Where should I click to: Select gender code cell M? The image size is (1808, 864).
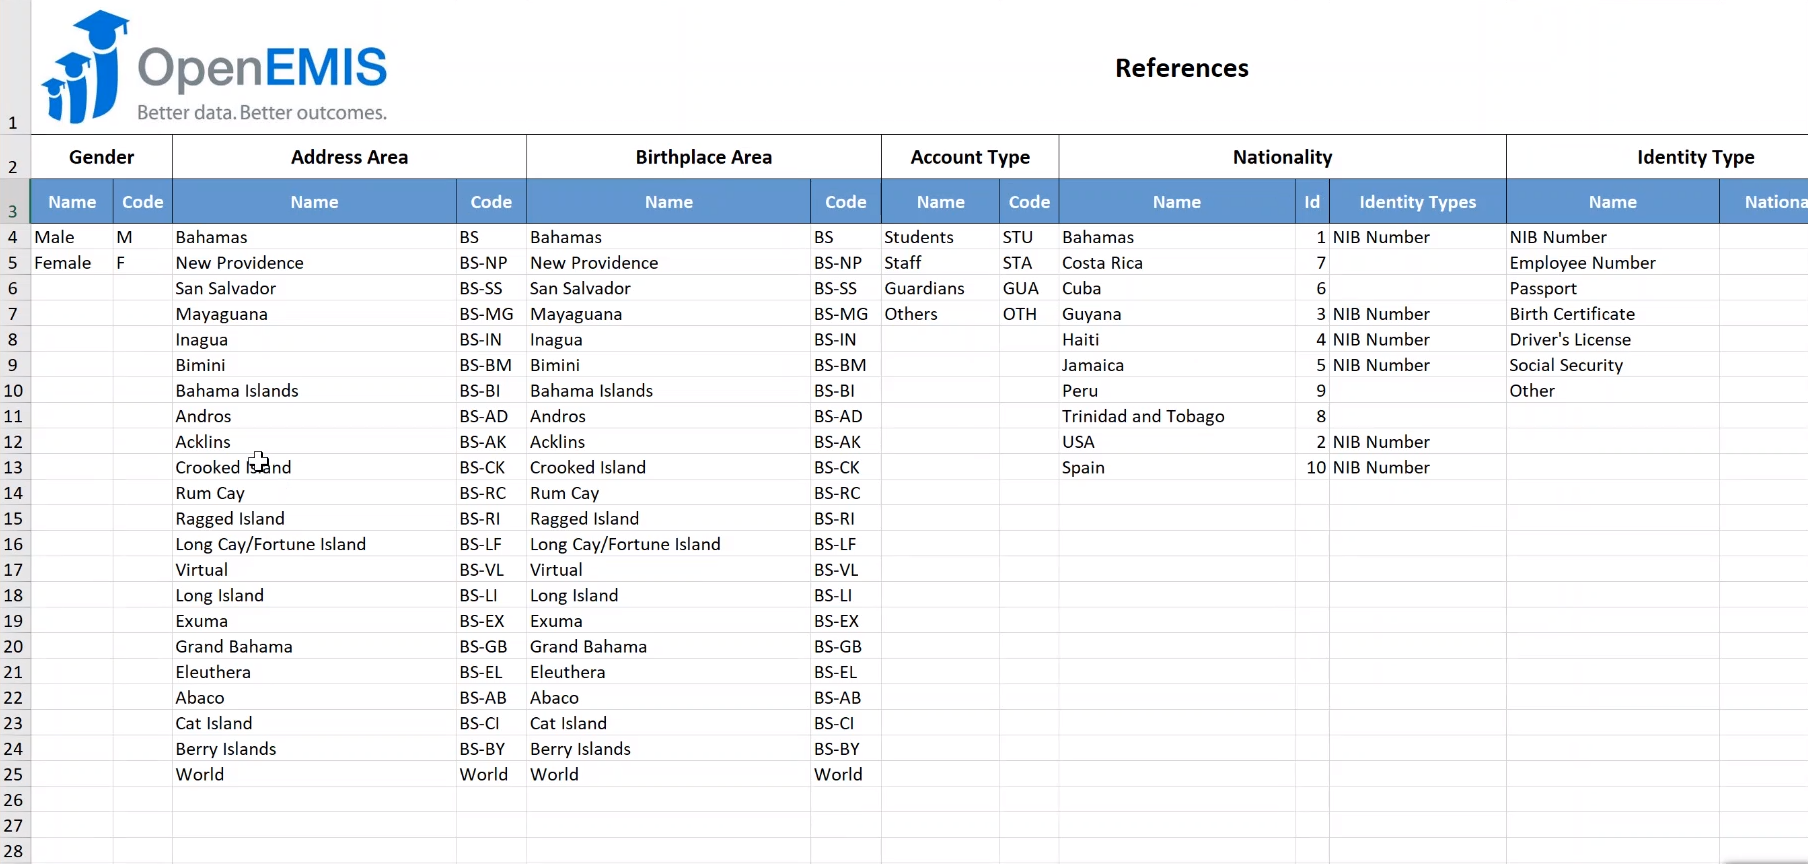(x=143, y=237)
